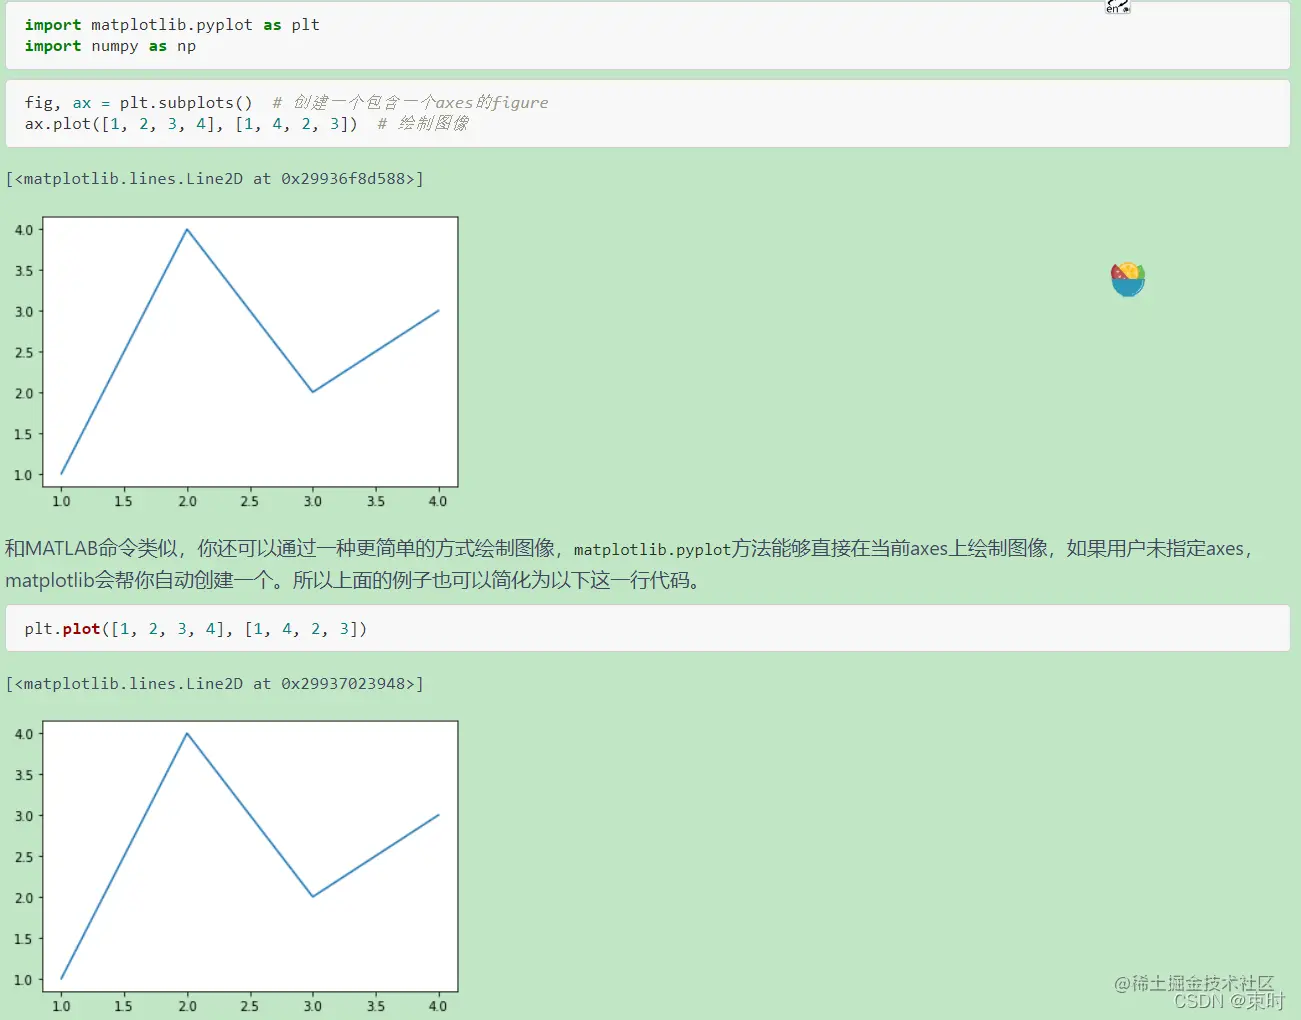This screenshot has height=1020, width=1301.
Task: Click the paragraph line starting 'matplotlib会帮你自动创建一个'
Action: pos(352,580)
